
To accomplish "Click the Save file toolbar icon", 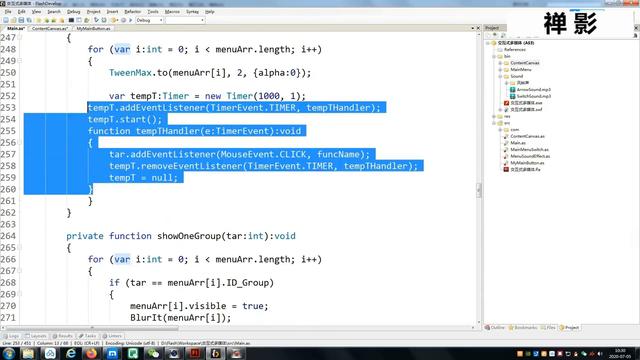I will tap(21, 20).
